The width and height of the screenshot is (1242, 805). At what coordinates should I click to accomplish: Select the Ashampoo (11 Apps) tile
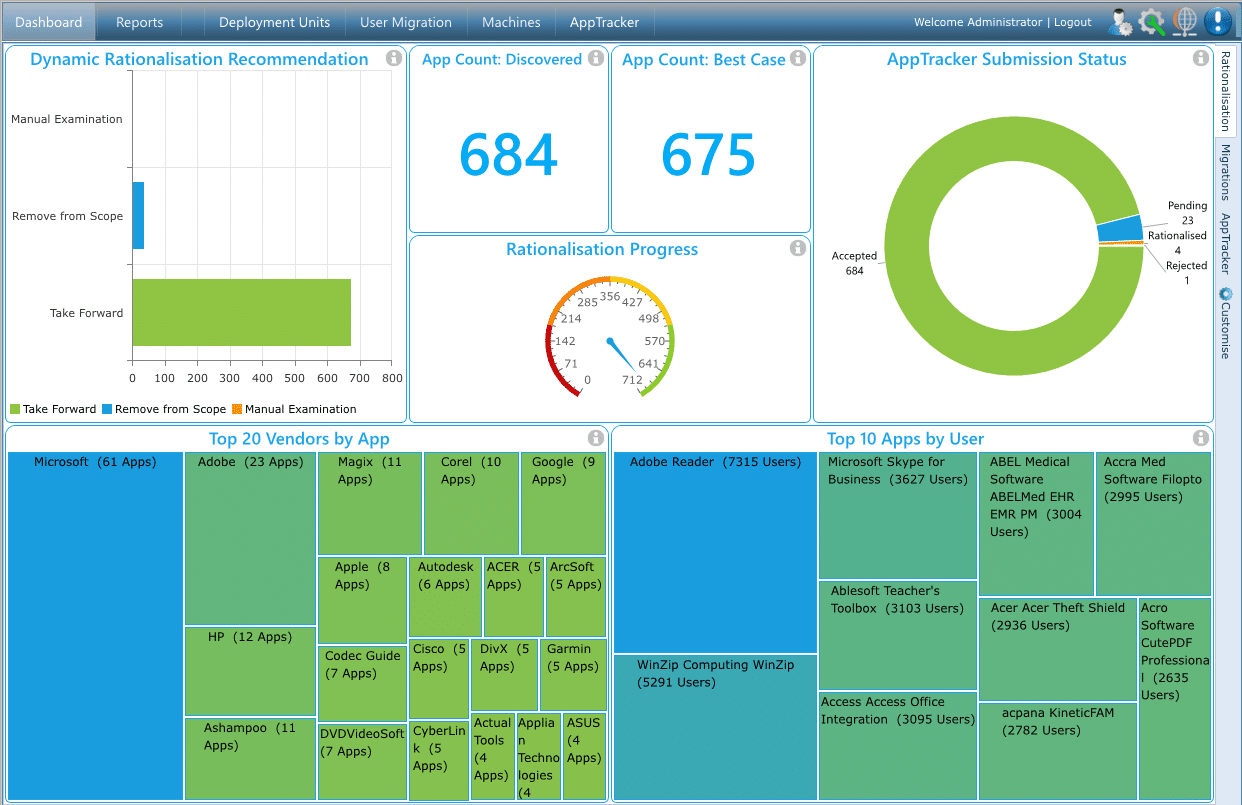pyautogui.click(x=250, y=759)
